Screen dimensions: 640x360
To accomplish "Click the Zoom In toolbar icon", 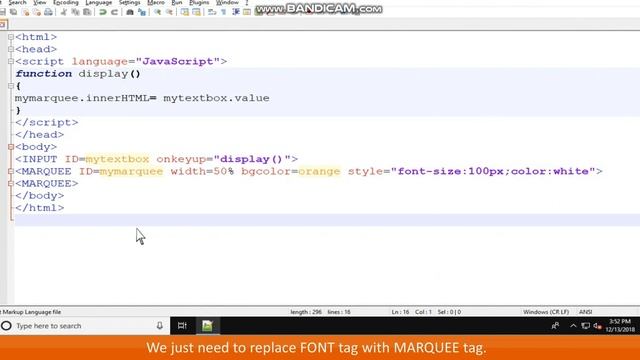I will tap(157, 12).
